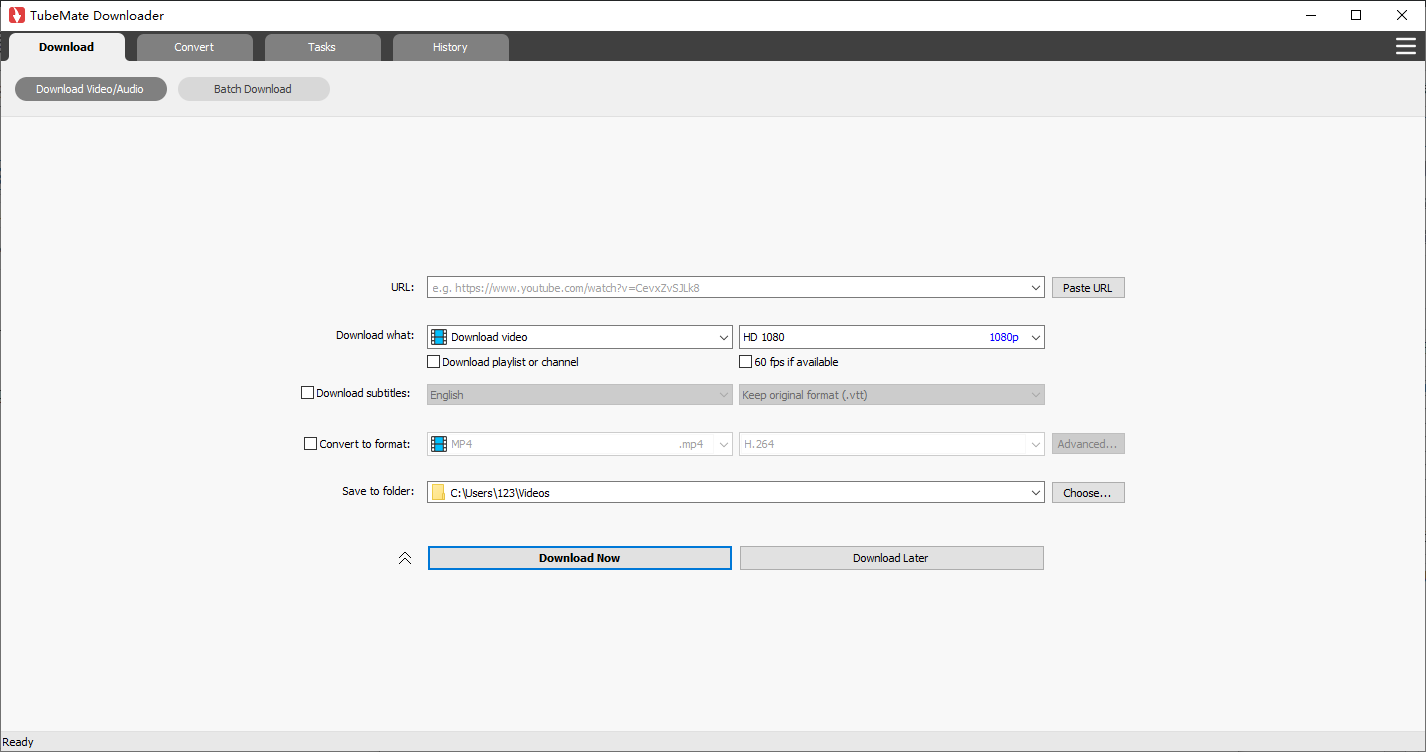Open the URL history dropdown arrow
The width and height of the screenshot is (1426, 752).
pos(1036,288)
